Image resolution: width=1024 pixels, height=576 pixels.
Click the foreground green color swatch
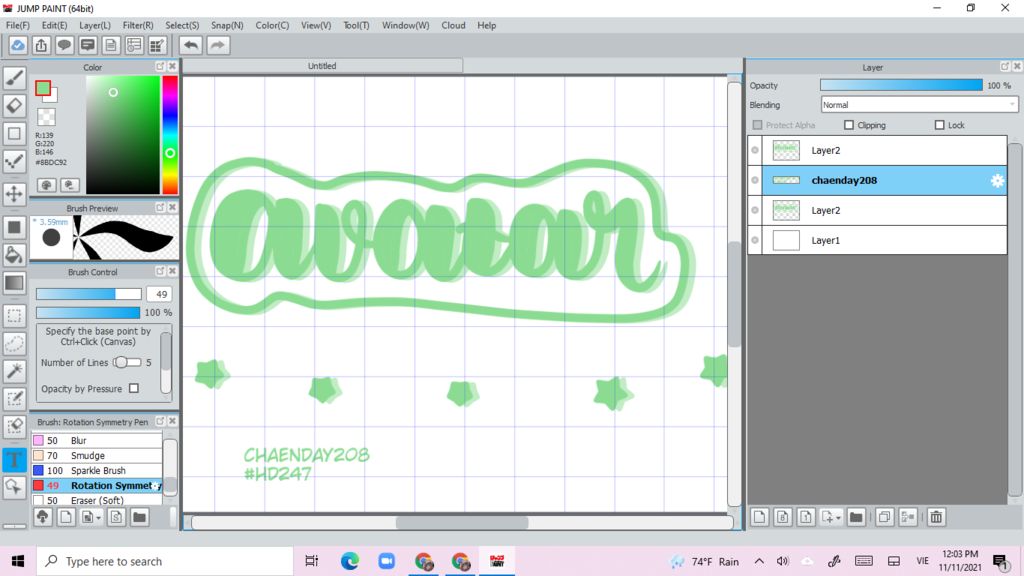43,88
